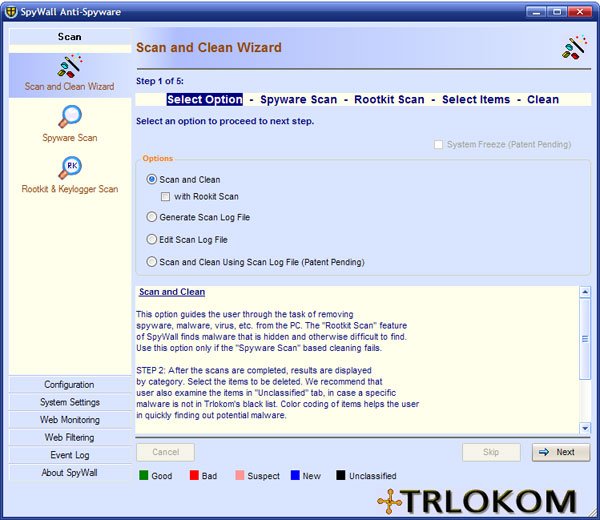Enable the with Rookit Scan checkbox
This screenshot has height=520, width=600.
(165, 197)
